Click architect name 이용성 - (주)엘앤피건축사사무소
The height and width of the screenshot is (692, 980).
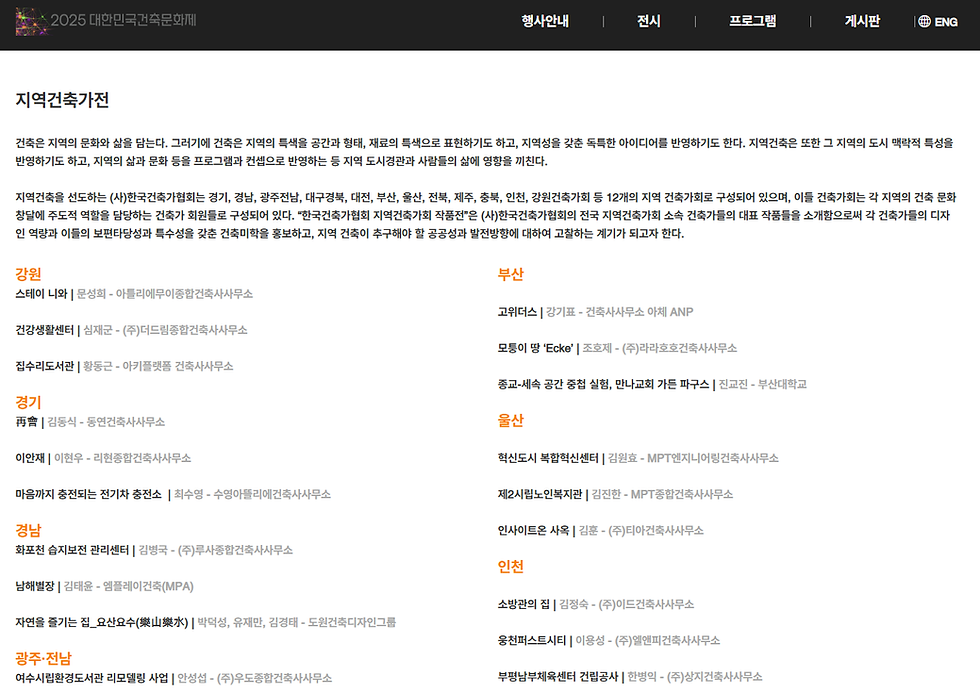tap(648, 641)
